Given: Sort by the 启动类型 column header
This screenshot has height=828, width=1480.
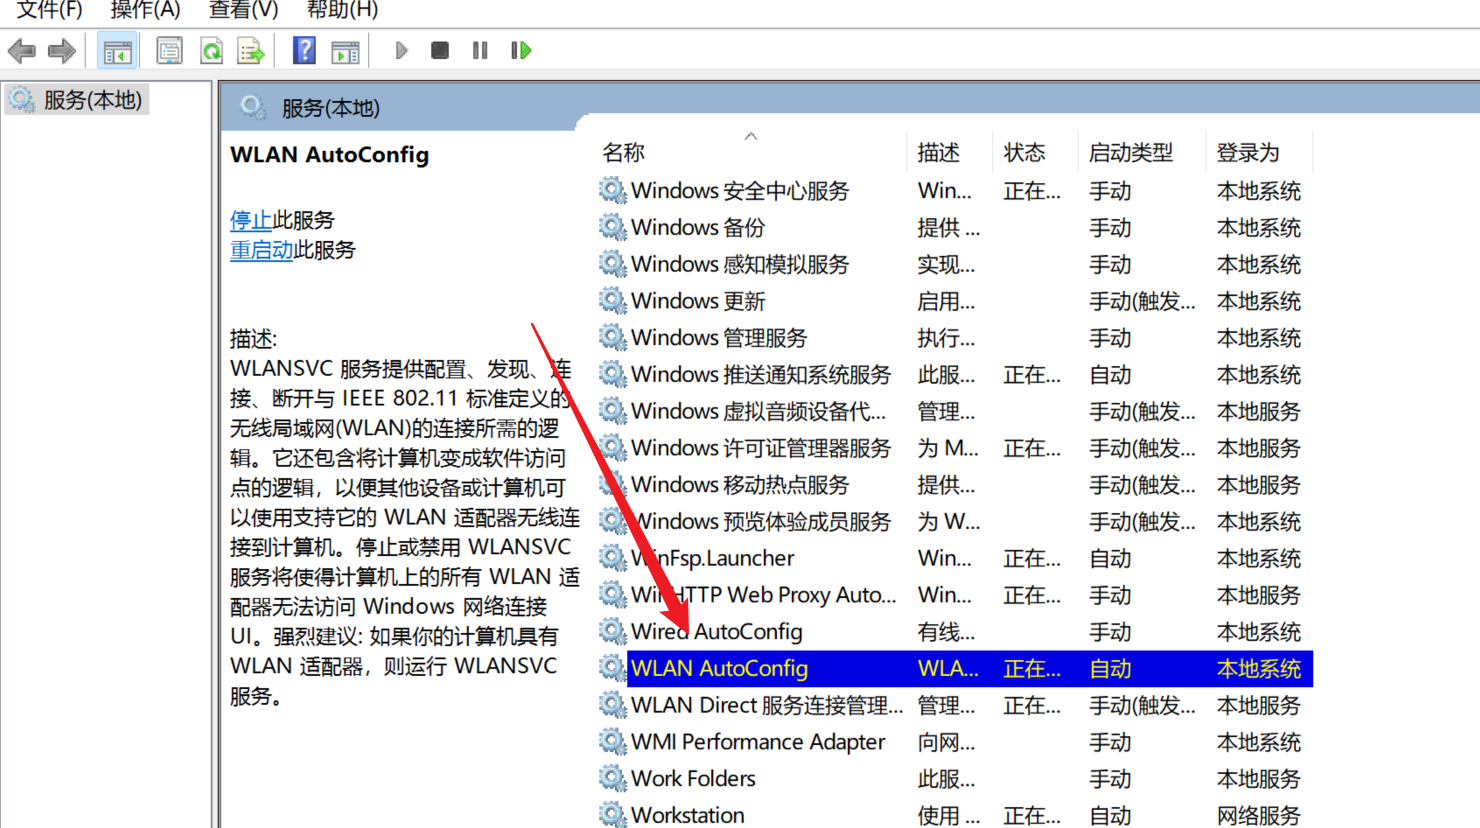Looking at the screenshot, I should pos(1131,152).
